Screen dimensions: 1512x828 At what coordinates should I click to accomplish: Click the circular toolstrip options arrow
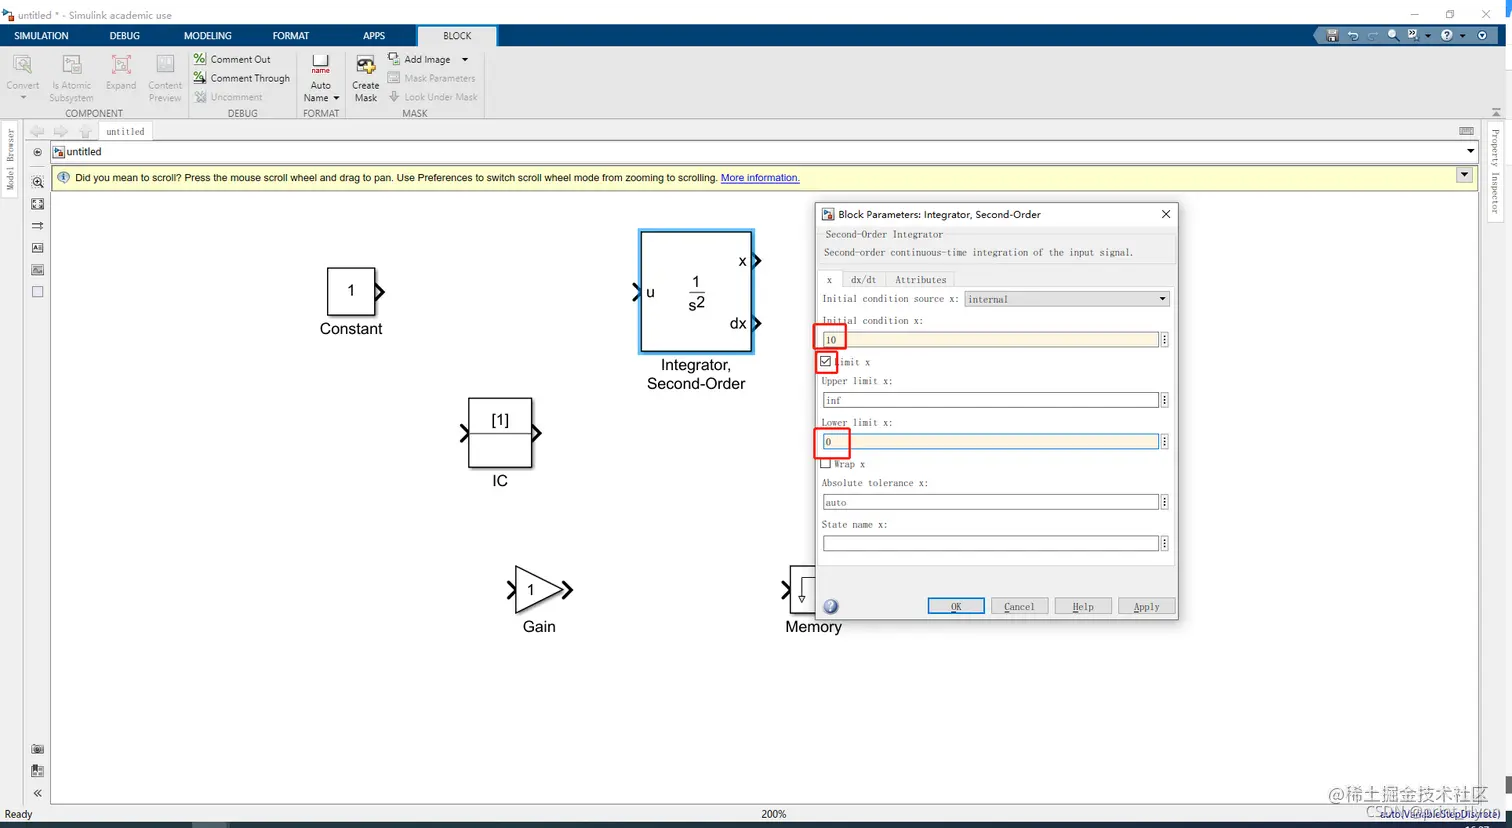(x=1482, y=35)
